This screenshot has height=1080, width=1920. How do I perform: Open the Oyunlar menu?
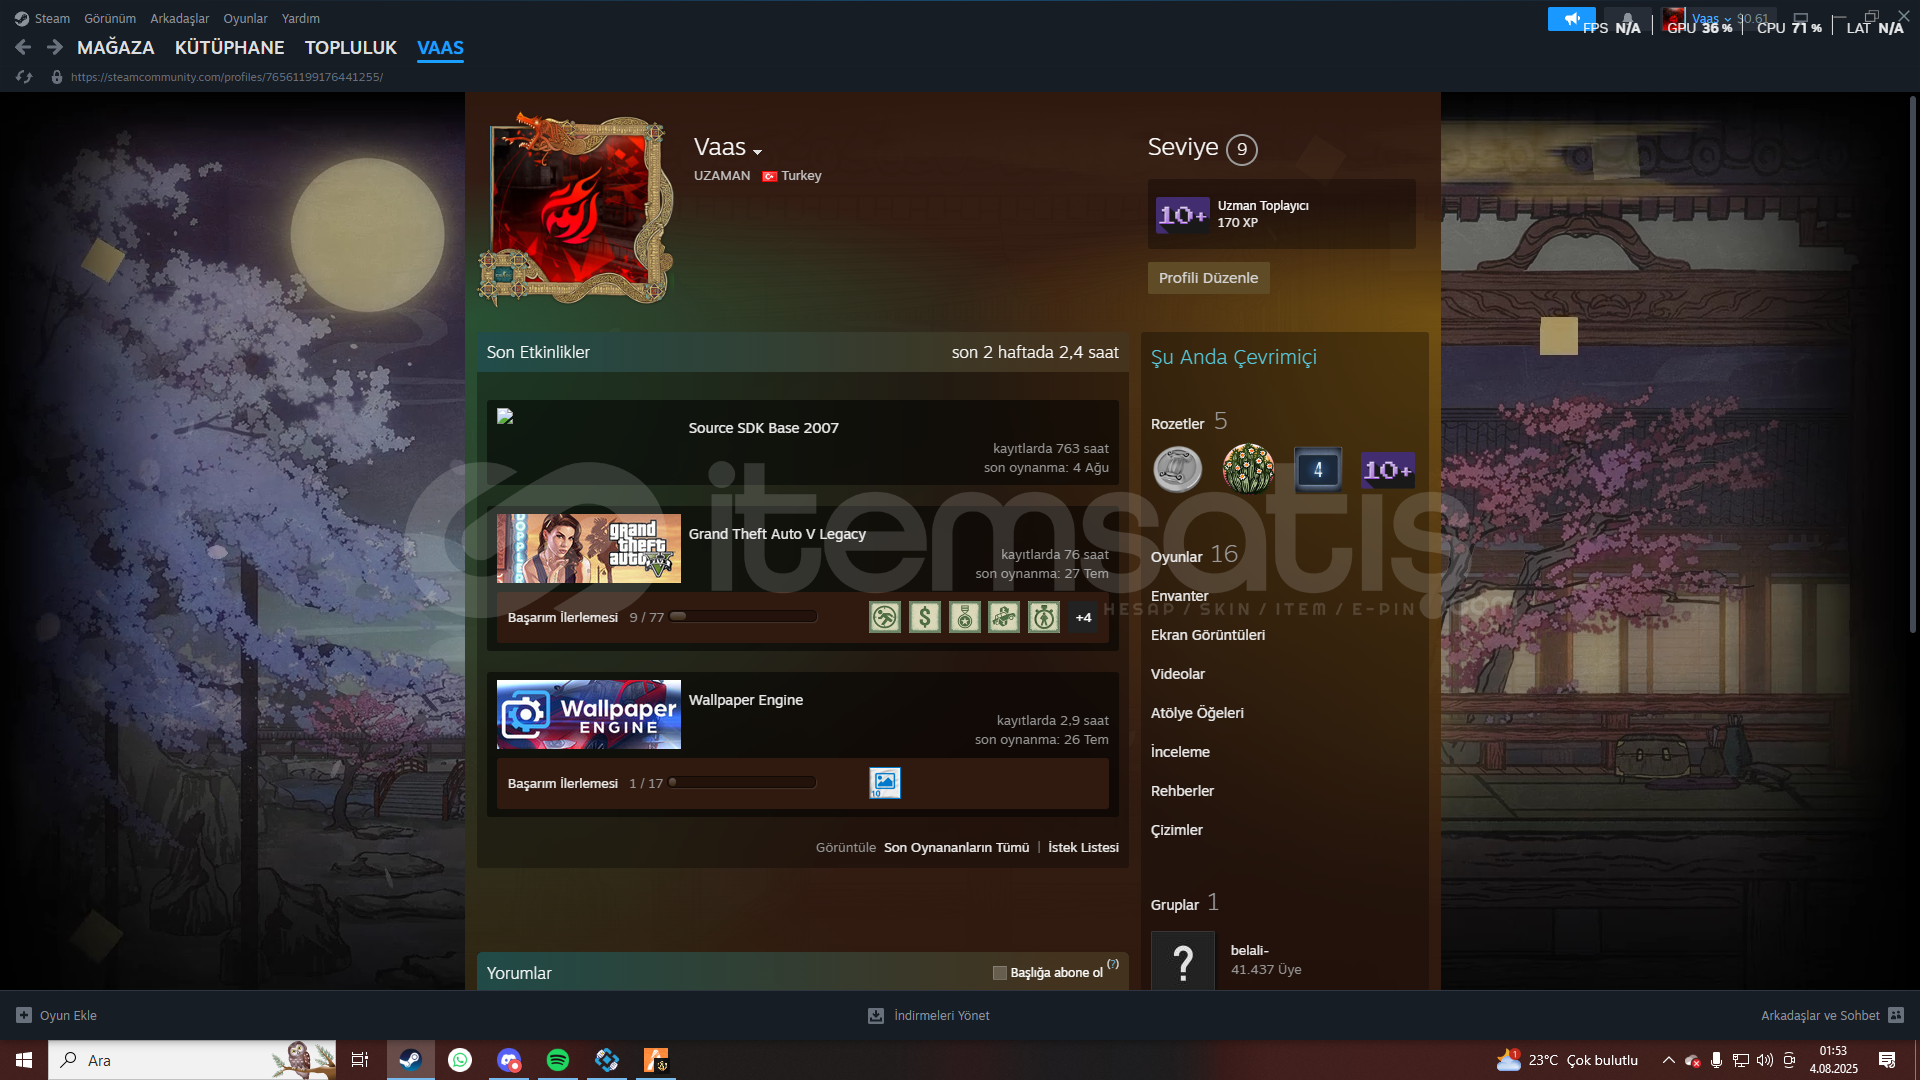[245, 18]
